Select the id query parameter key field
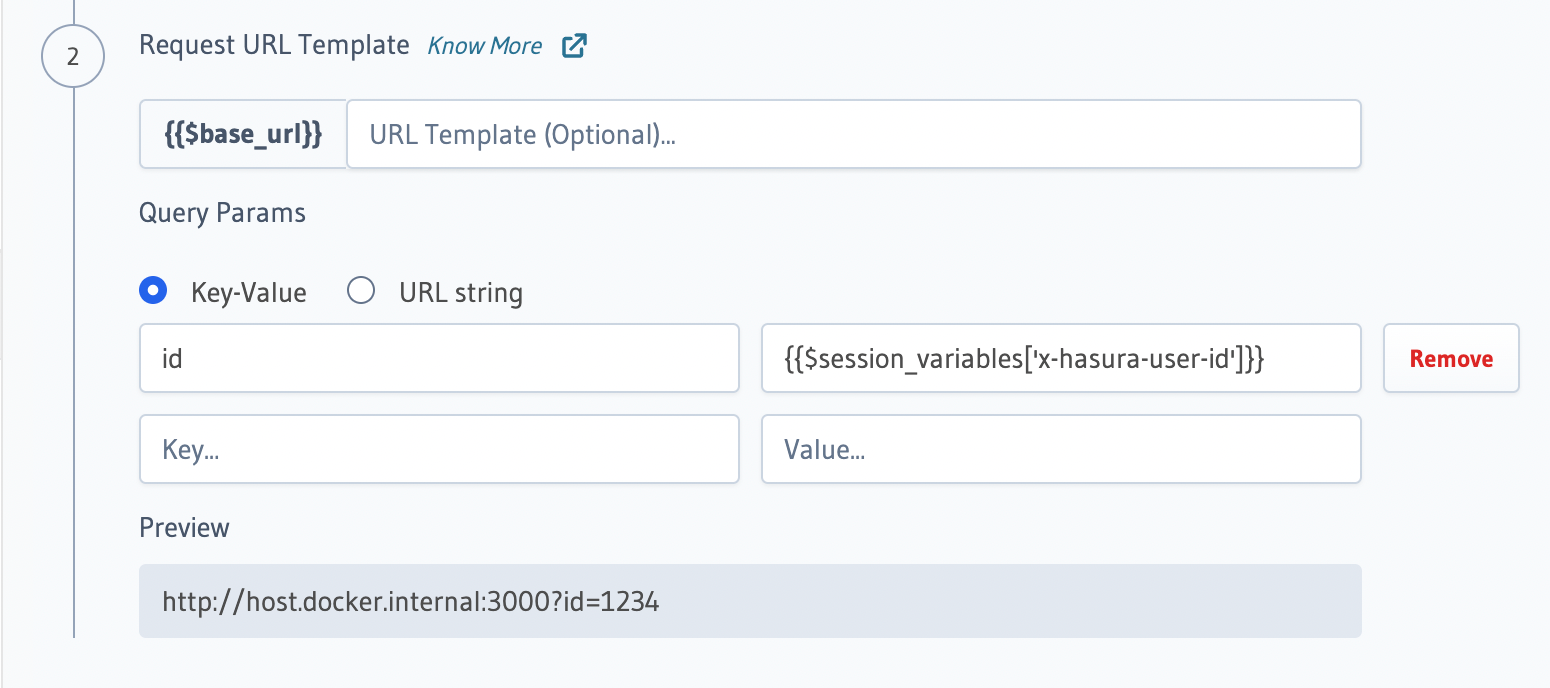This screenshot has height=688, width=1550. (439, 358)
